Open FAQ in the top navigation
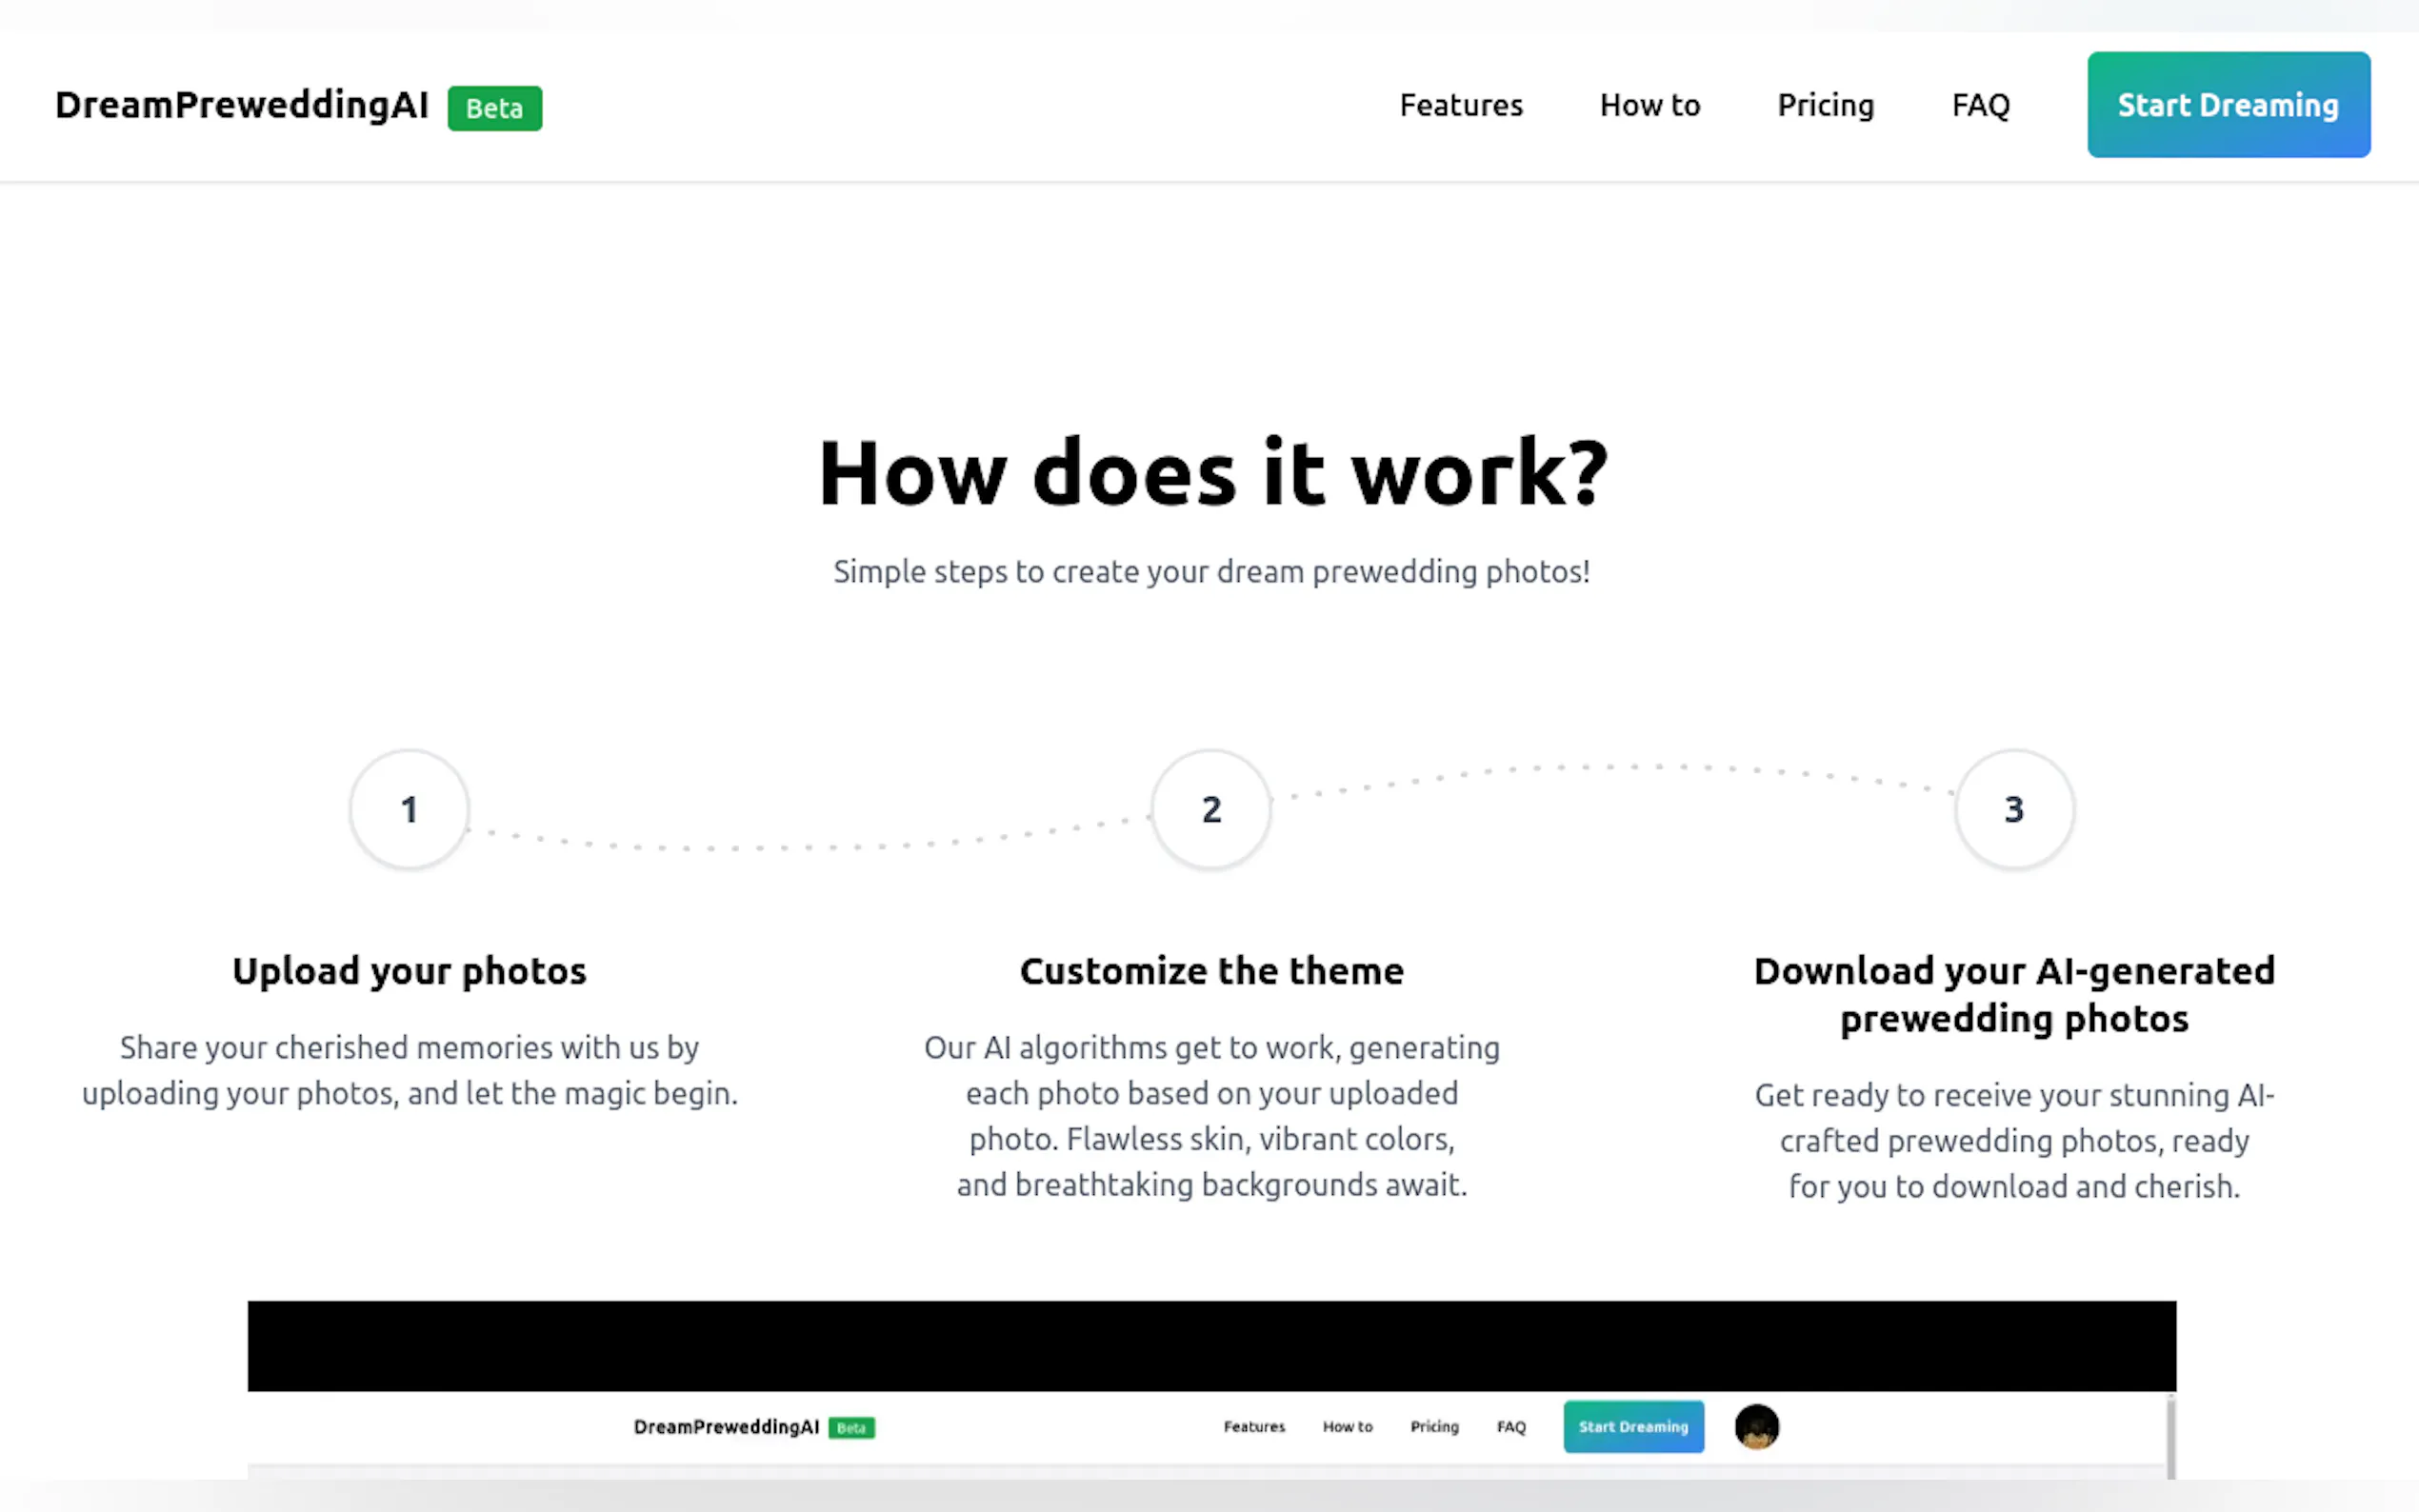The height and width of the screenshot is (1512, 2419). pos(1980,105)
